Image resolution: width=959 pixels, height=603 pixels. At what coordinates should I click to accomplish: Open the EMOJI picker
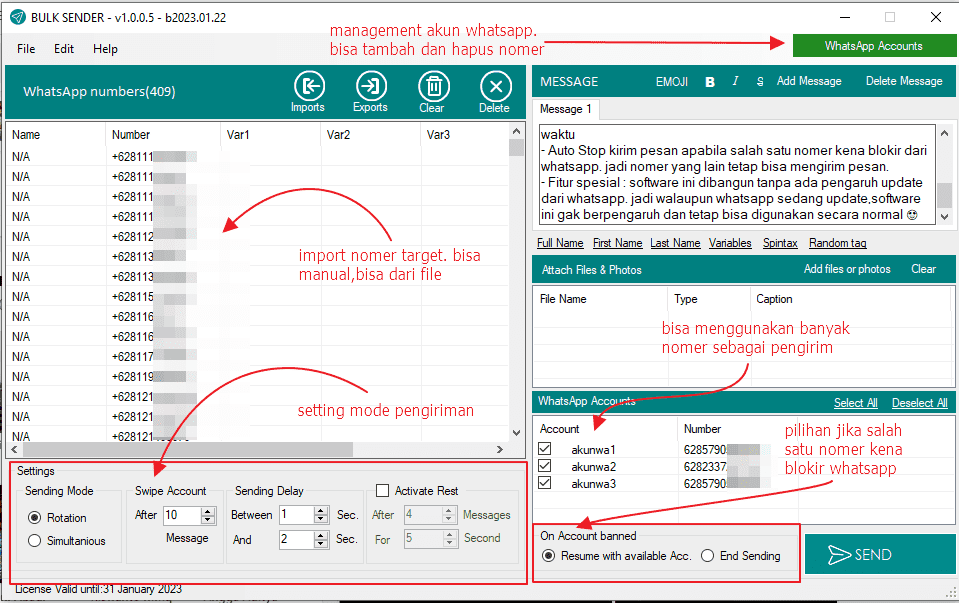(x=671, y=82)
